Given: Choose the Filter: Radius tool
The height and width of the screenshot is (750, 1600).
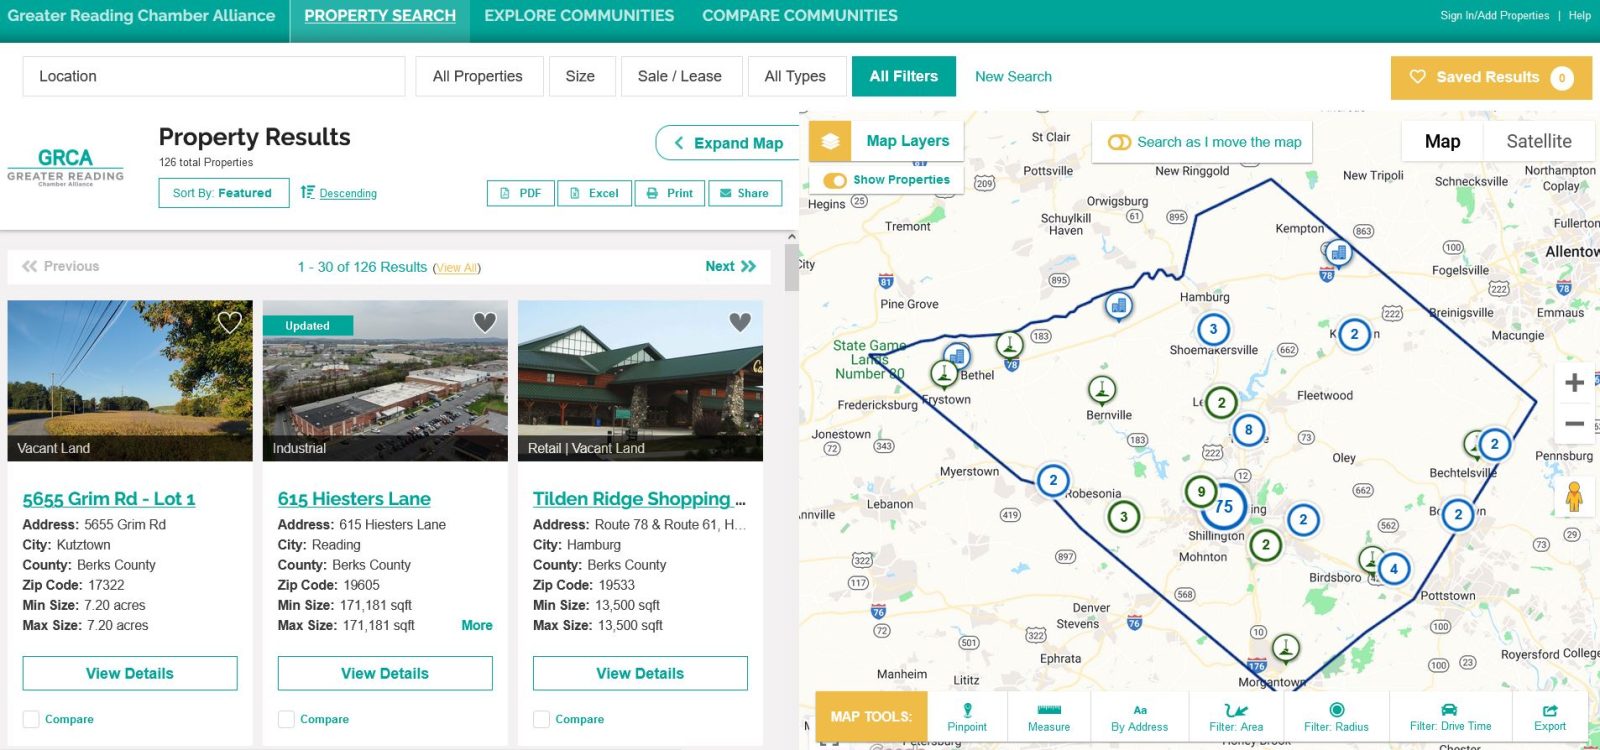Looking at the screenshot, I should pos(1336,716).
